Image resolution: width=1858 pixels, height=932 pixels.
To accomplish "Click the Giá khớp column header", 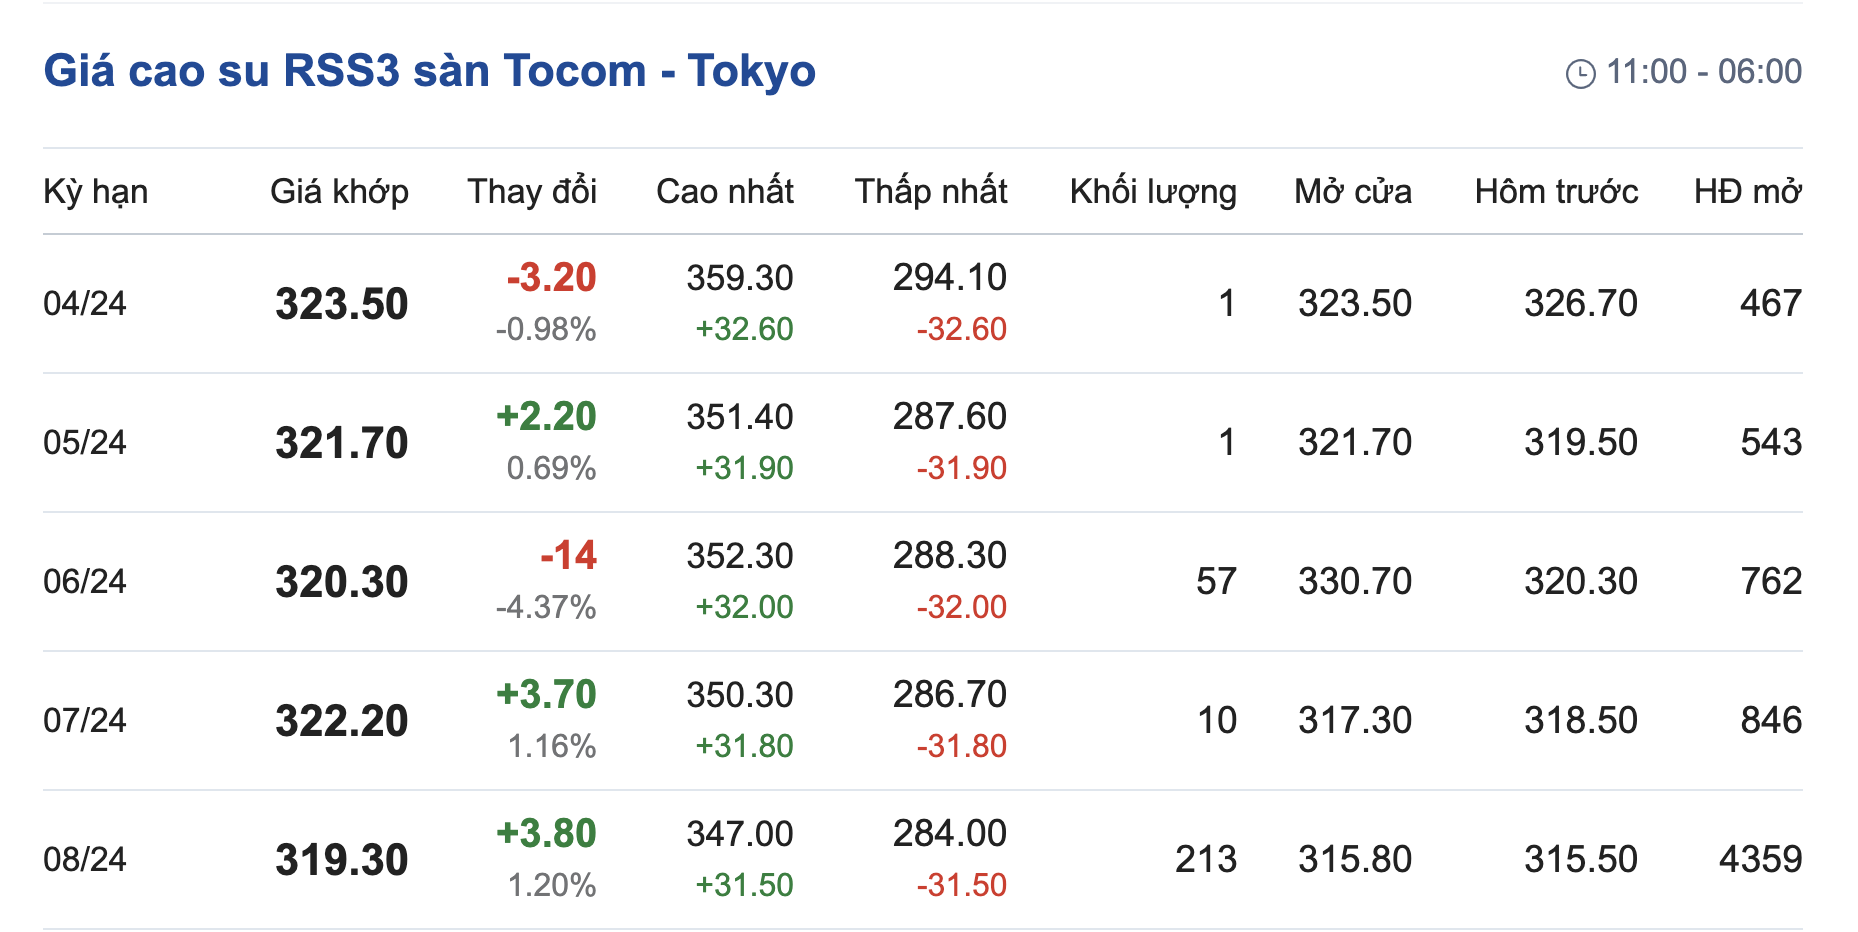I will coord(339,191).
